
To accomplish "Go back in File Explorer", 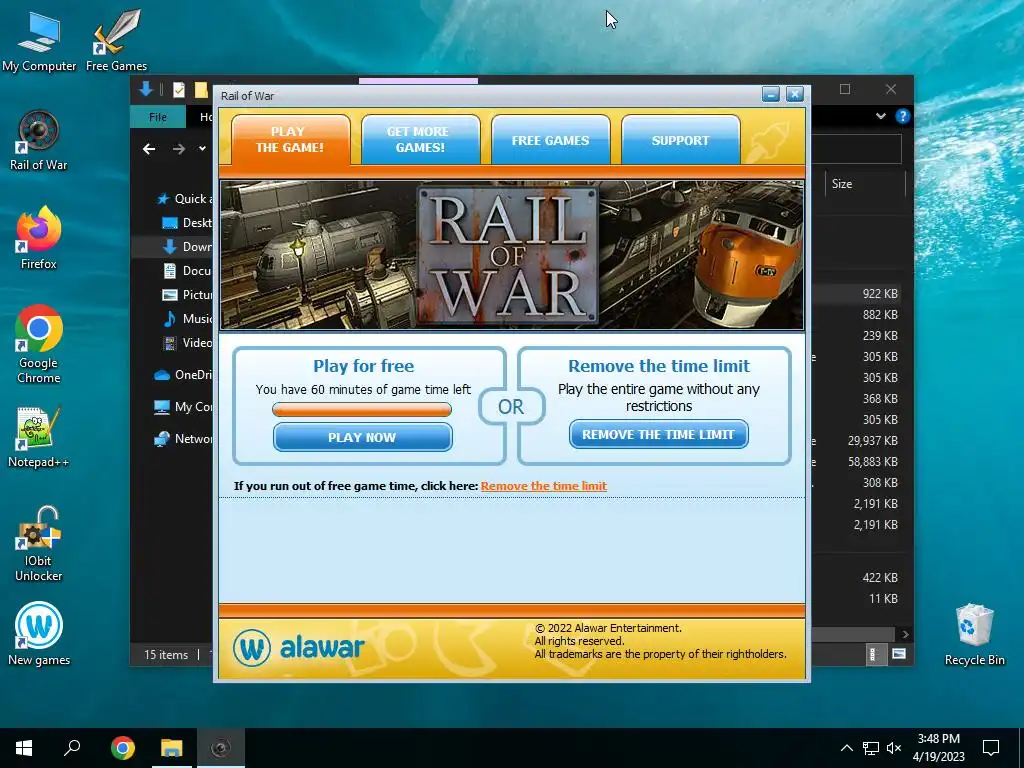I will click(x=149, y=149).
